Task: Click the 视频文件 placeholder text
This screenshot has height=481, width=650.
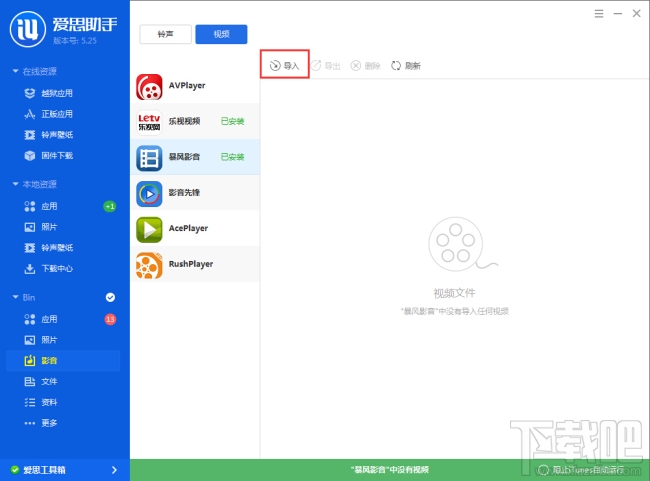Action: tap(454, 293)
